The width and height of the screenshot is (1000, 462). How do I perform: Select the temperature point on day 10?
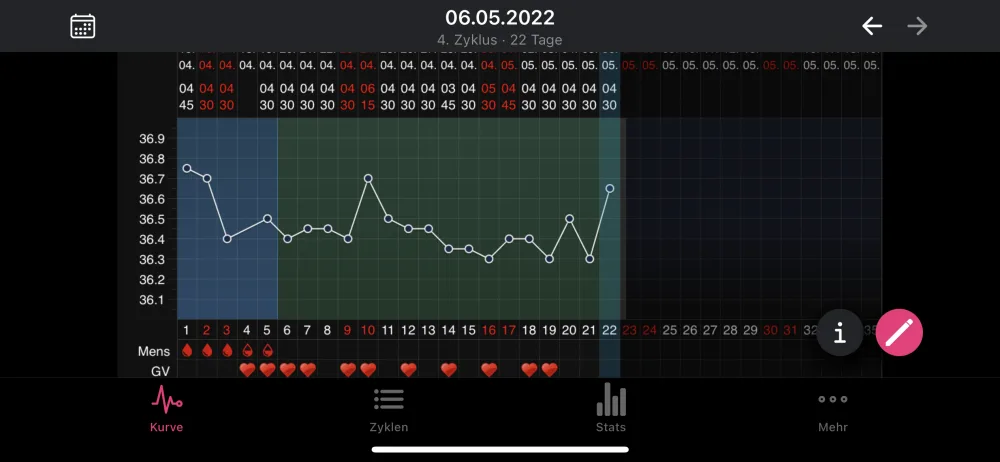(368, 179)
